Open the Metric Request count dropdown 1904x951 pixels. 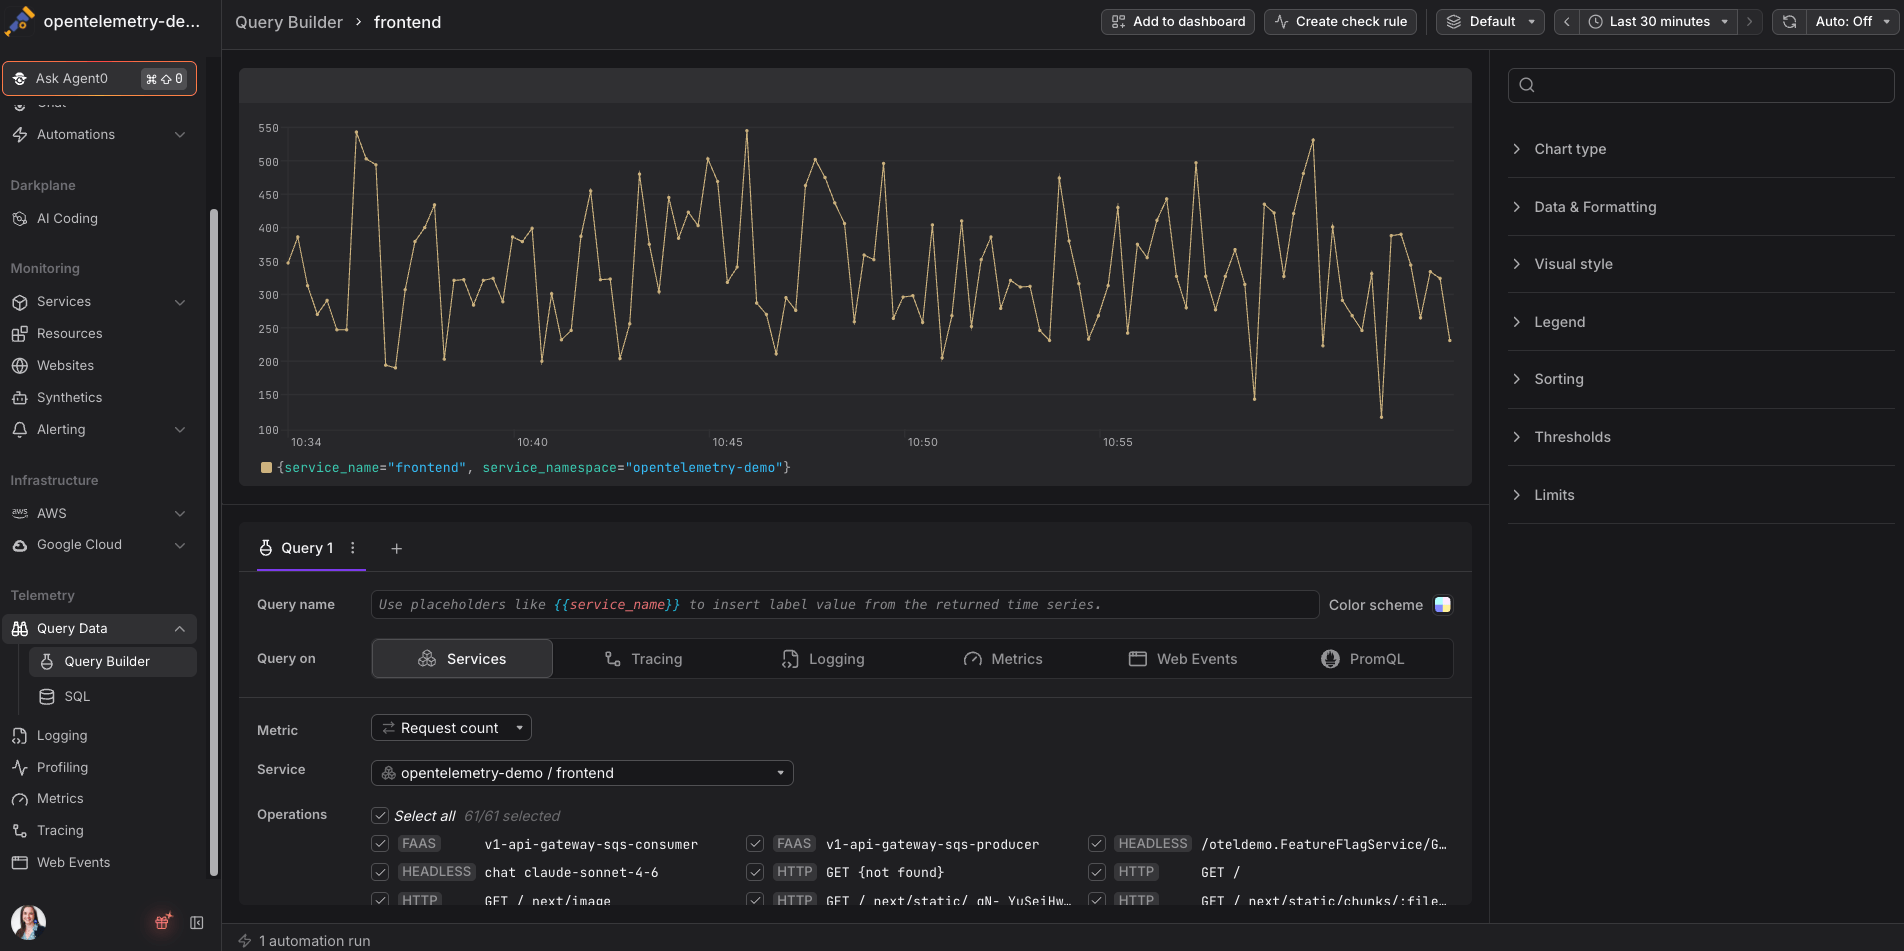tap(451, 728)
